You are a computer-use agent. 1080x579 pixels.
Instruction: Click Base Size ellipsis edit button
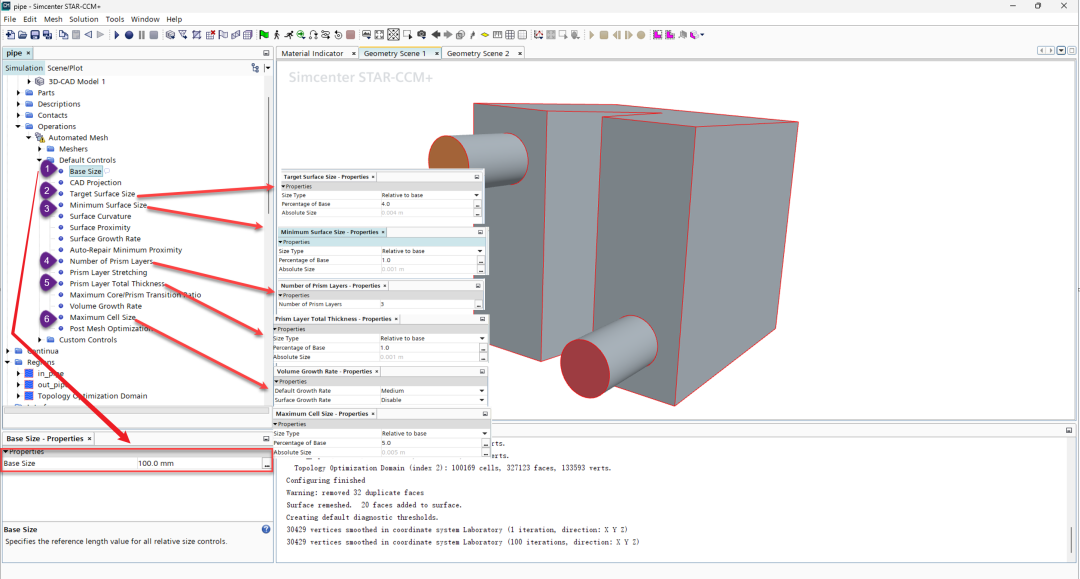tap(267, 464)
